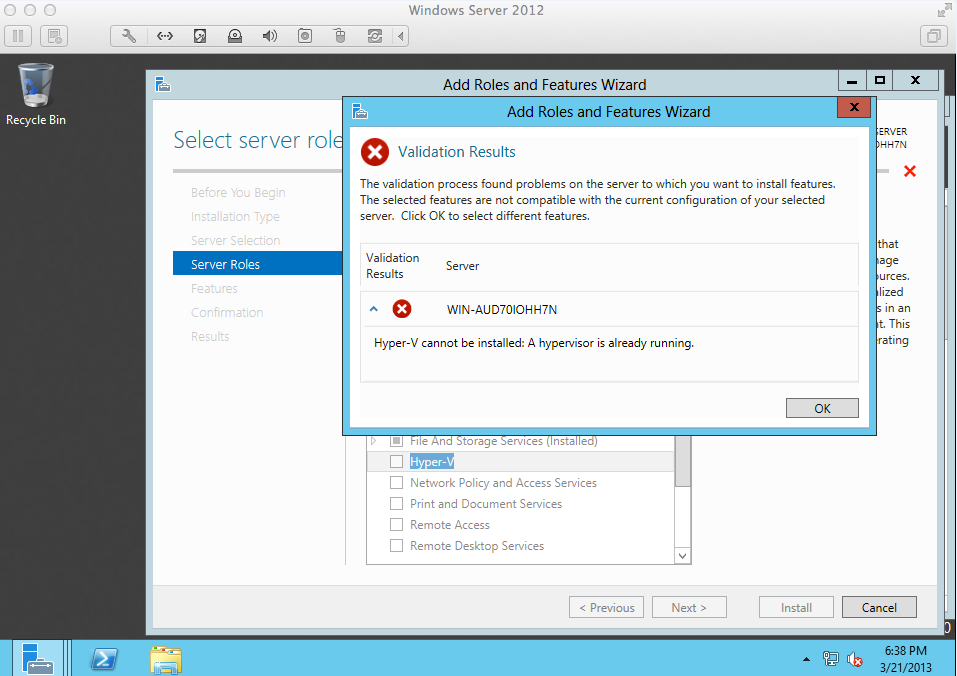
Task: Click the background wizard title icon
Action: (162, 84)
